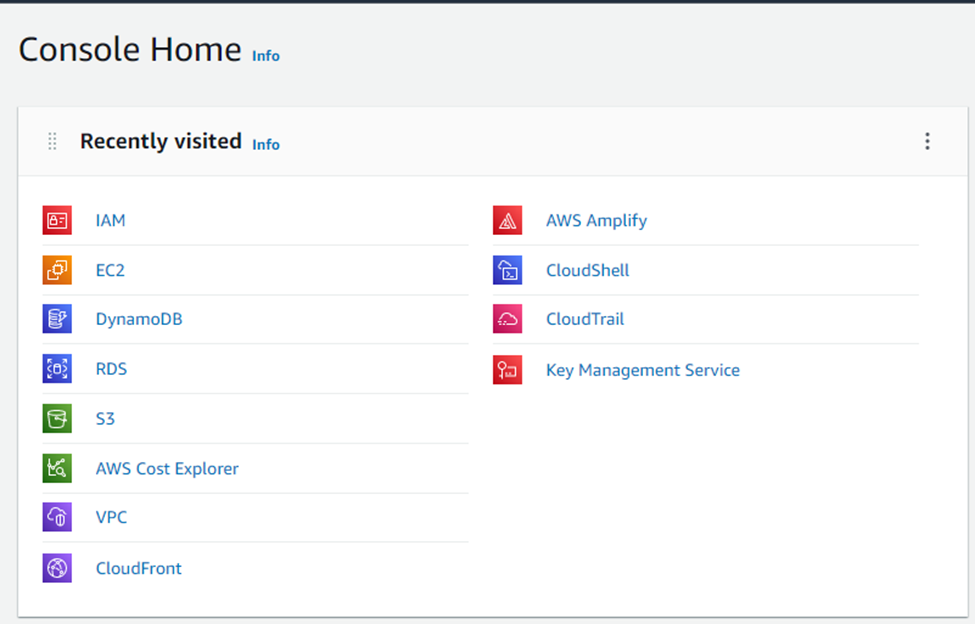Click the AWS Amplify icon
Screen dimensions: 975x624
pyautogui.click(x=507, y=220)
